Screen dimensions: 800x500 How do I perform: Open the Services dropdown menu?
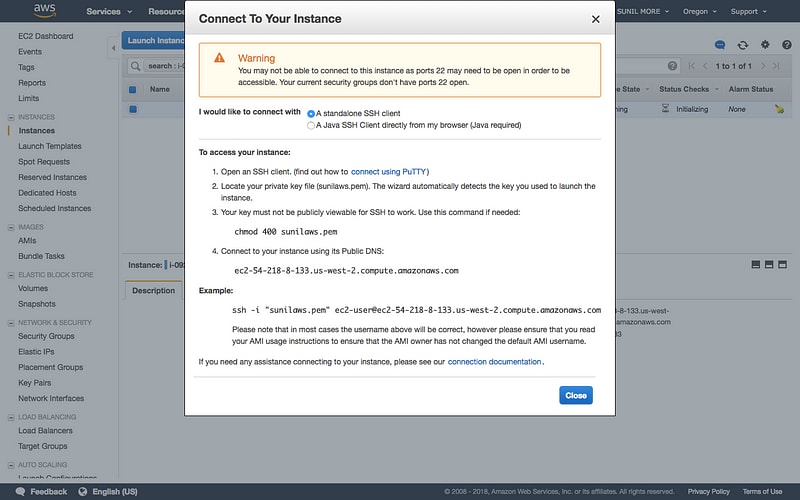point(109,11)
